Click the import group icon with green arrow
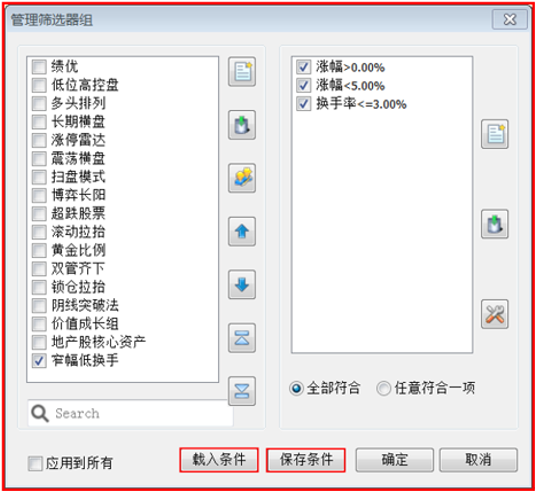The image size is (535, 491). [x=242, y=125]
